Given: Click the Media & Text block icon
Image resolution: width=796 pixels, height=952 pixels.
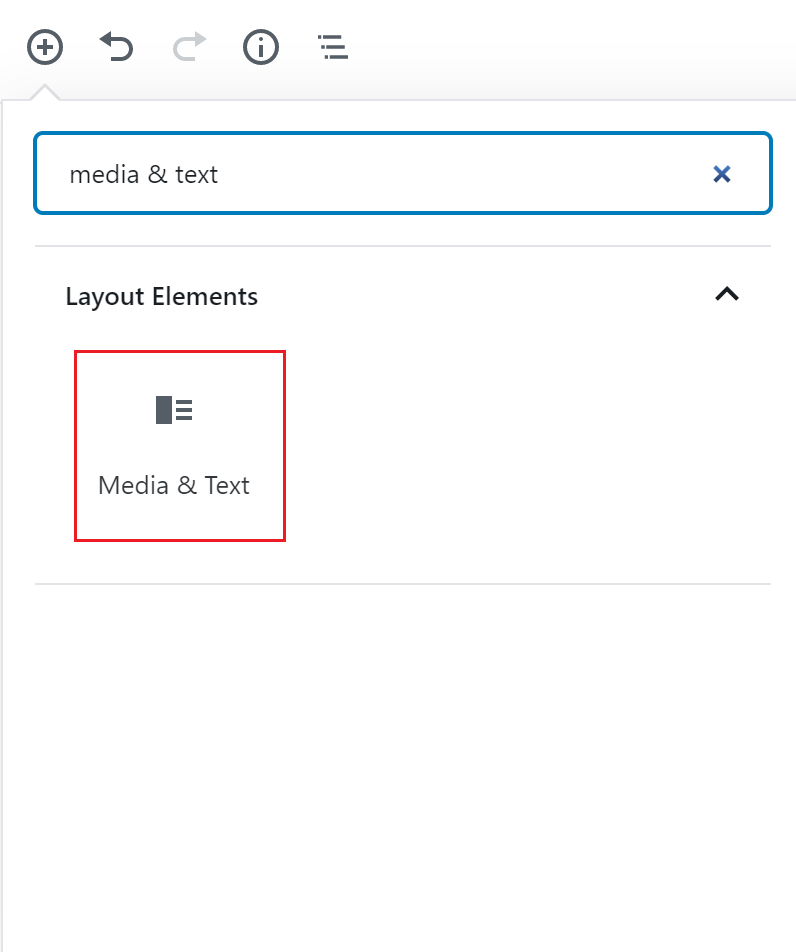Looking at the screenshot, I should point(174,410).
